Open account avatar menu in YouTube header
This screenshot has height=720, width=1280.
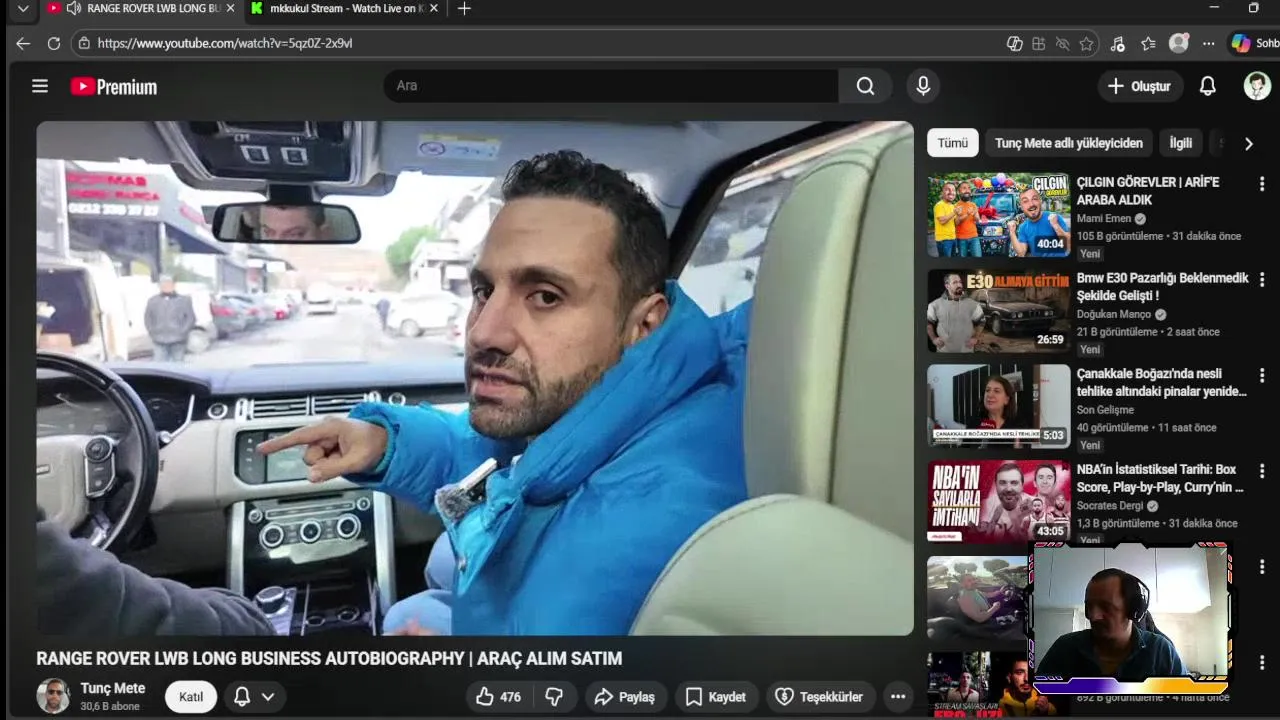(x=1257, y=86)
